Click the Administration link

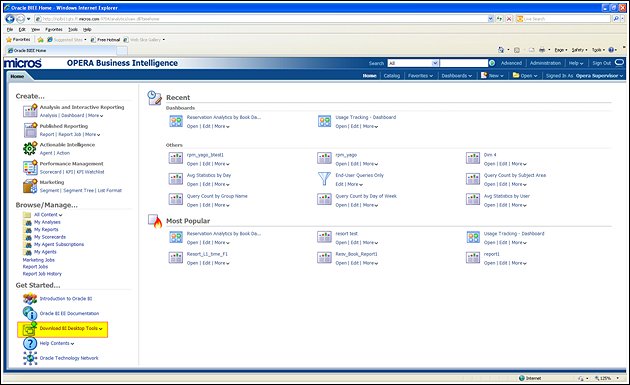pyautogui.click(x=545, y=63)
